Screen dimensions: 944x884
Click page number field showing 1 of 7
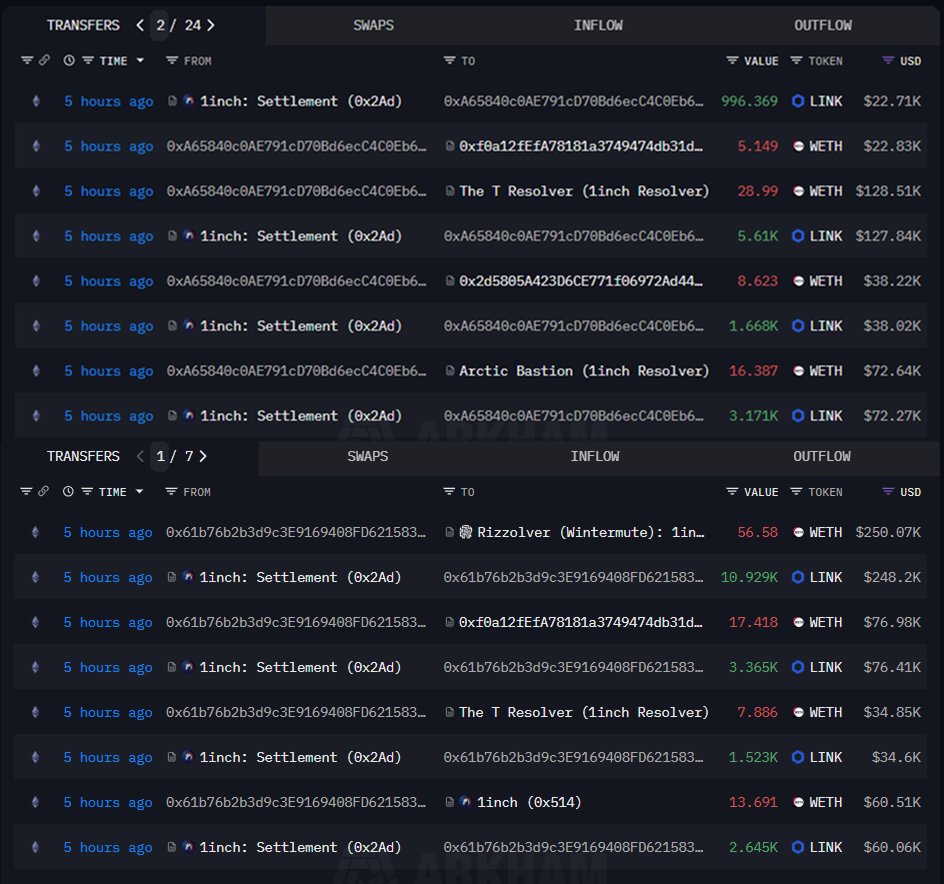[x=160, y=456]
